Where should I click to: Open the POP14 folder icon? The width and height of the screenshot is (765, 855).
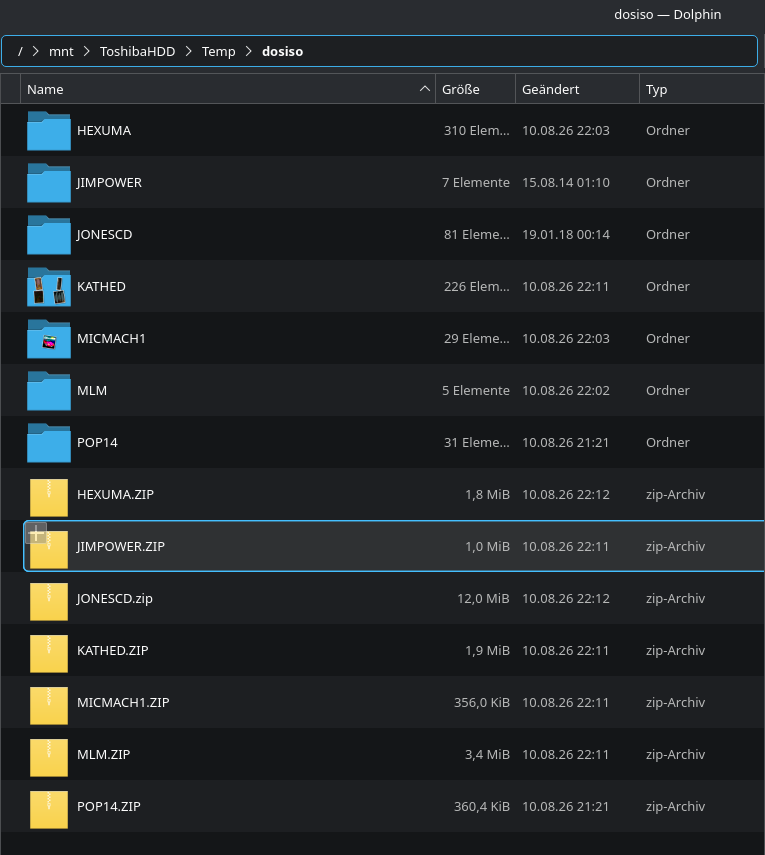tap(49, 443)
